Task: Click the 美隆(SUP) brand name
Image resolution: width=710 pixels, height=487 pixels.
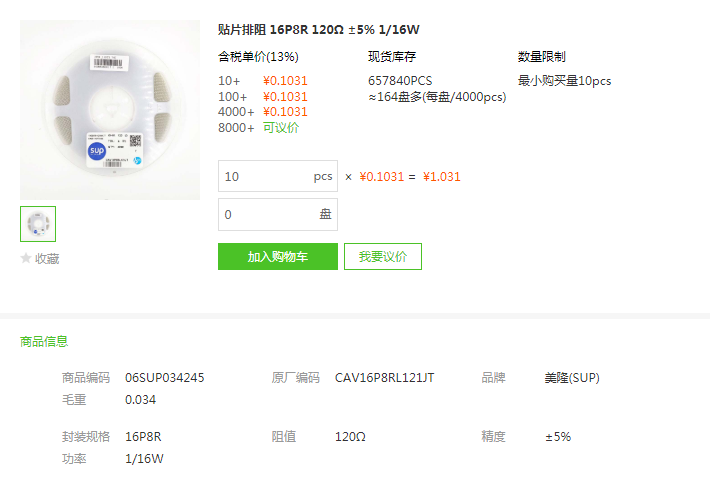Action: coord(572,377)
